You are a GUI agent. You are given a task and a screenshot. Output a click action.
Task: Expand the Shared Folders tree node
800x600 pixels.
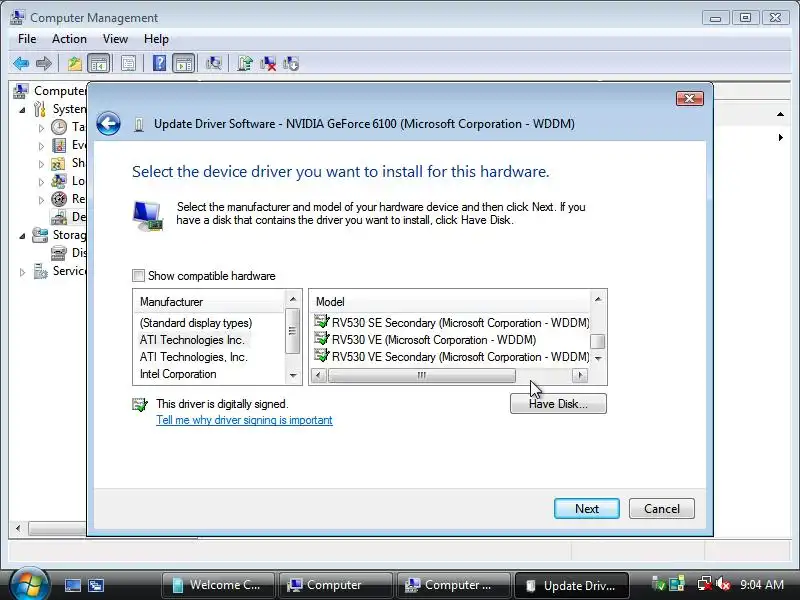point(42,164)
